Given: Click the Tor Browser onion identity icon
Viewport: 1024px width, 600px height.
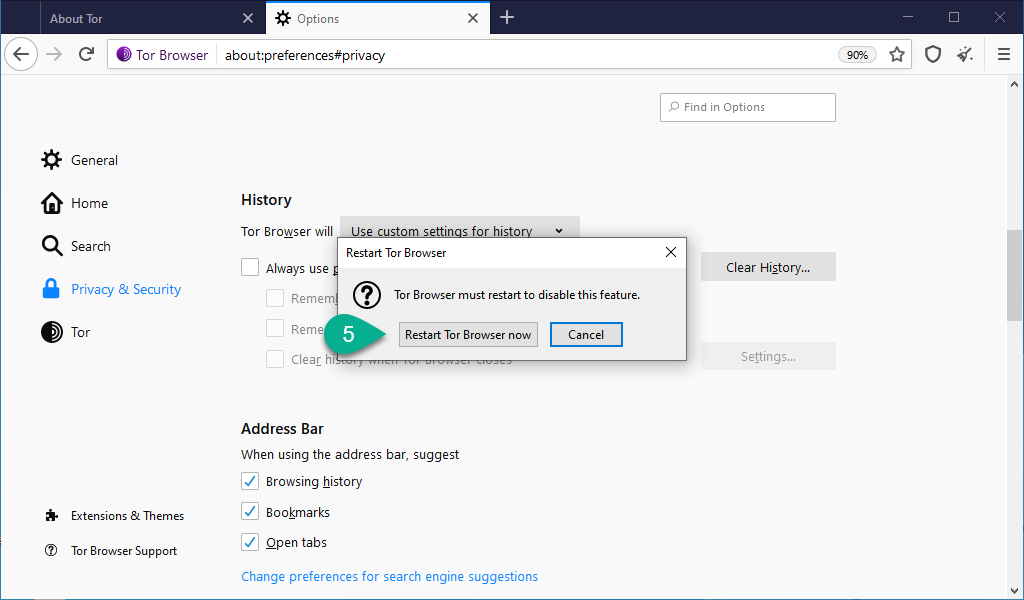Looking at the screenshot, I should point(124,55).
